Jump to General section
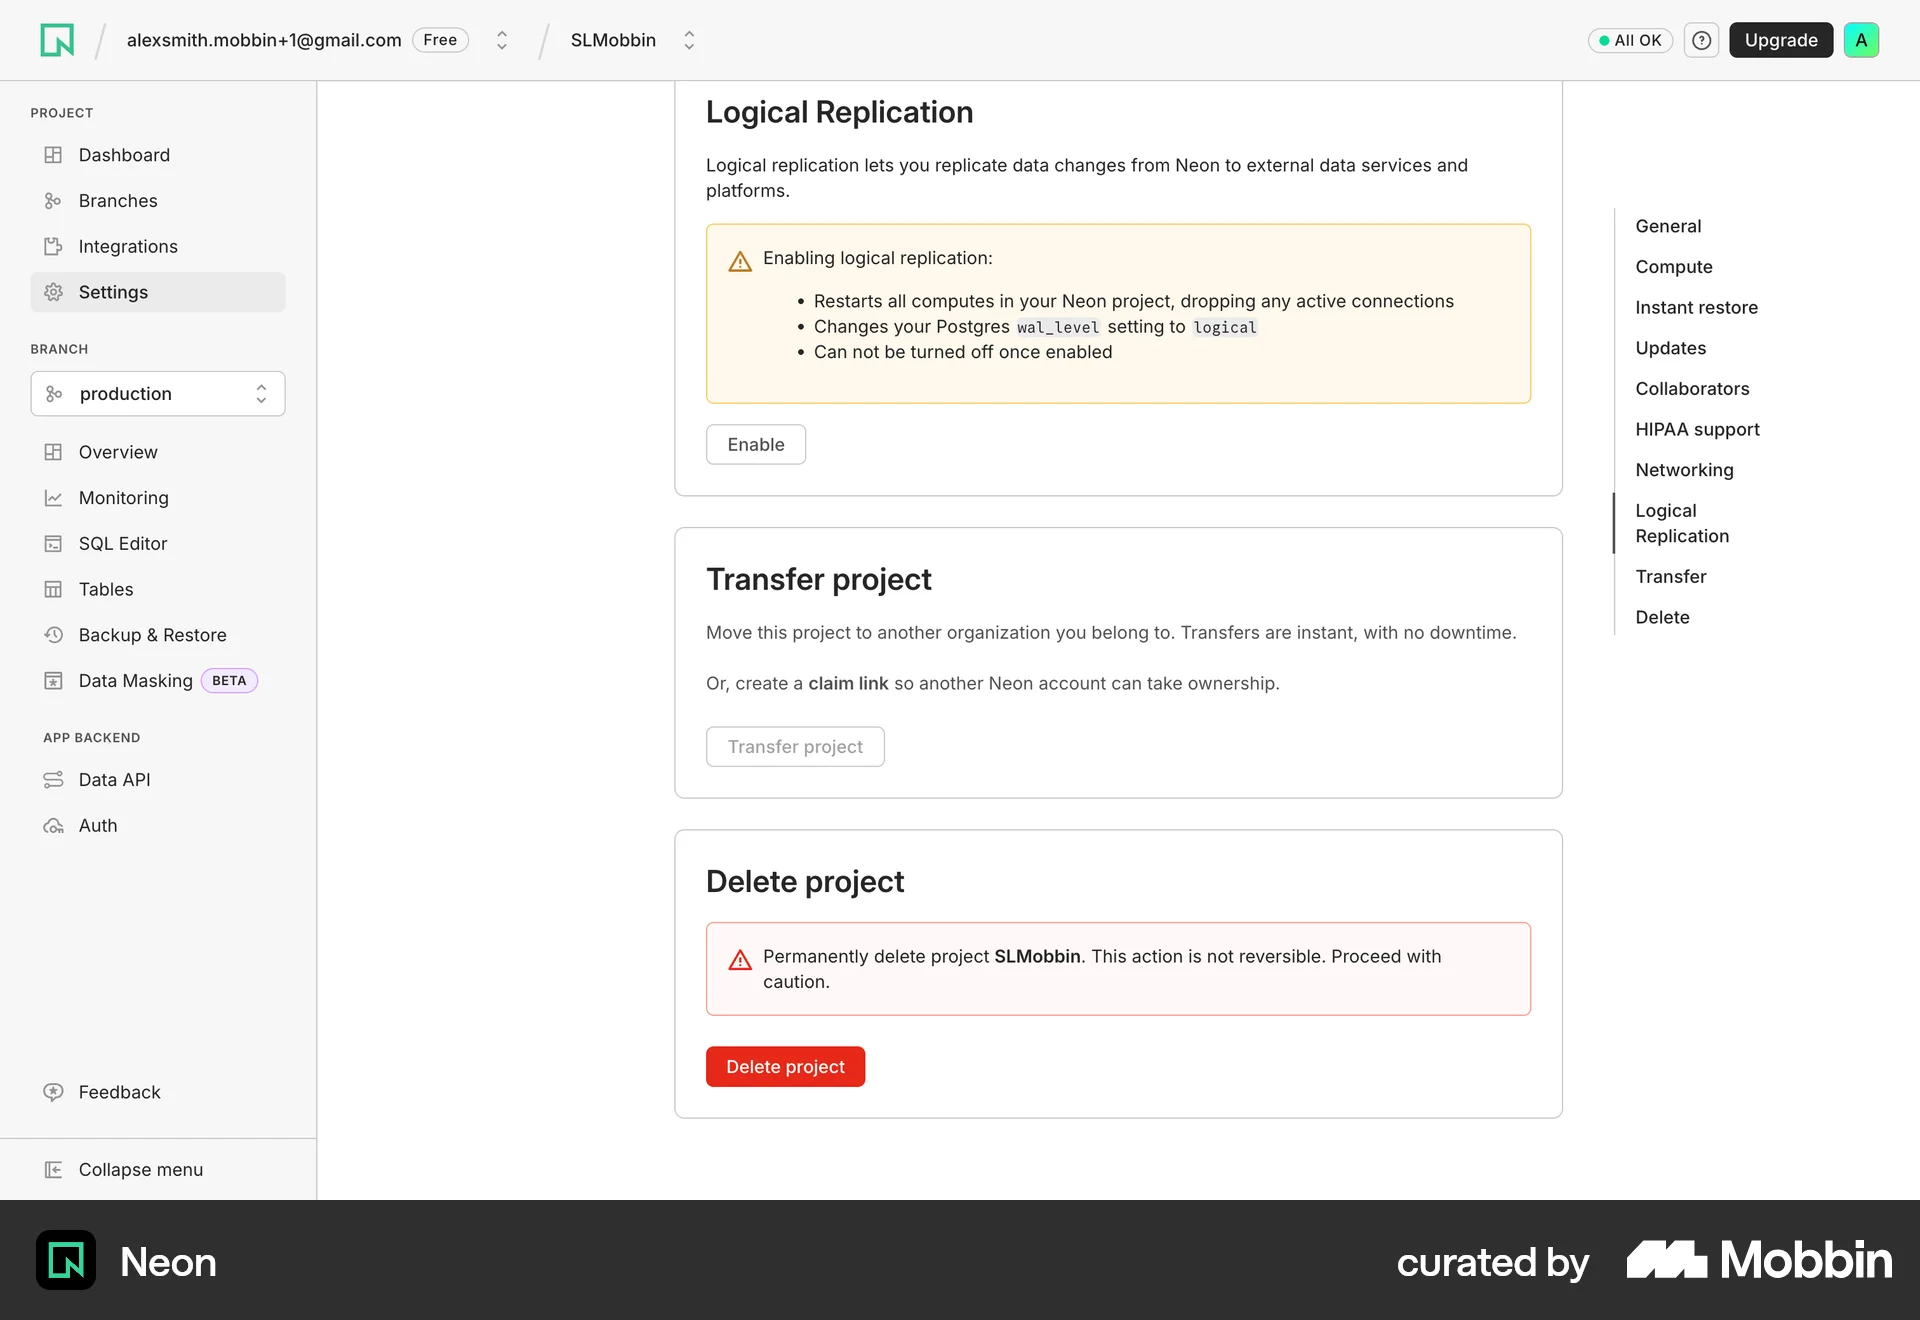This screenshot has height=1320, width=1920. (x=1668, y=226)
